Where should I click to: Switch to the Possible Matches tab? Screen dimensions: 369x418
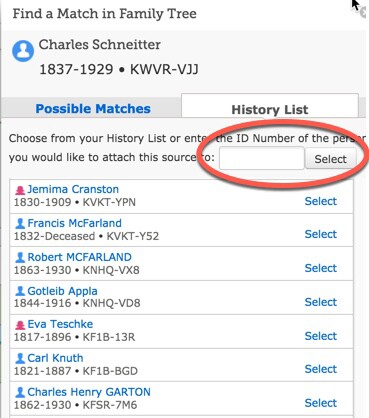tap(93, 109)
